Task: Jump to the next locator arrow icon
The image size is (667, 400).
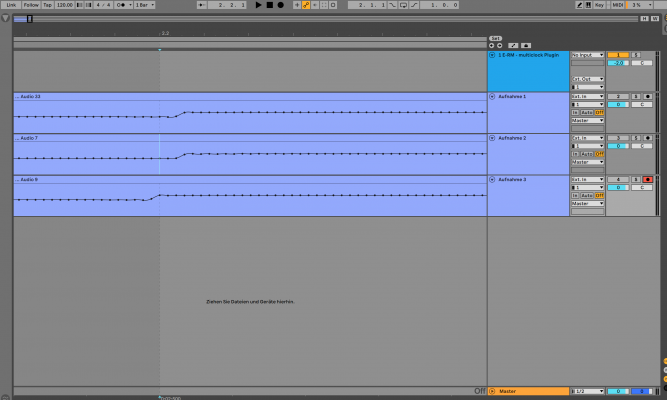Action: 499,46
